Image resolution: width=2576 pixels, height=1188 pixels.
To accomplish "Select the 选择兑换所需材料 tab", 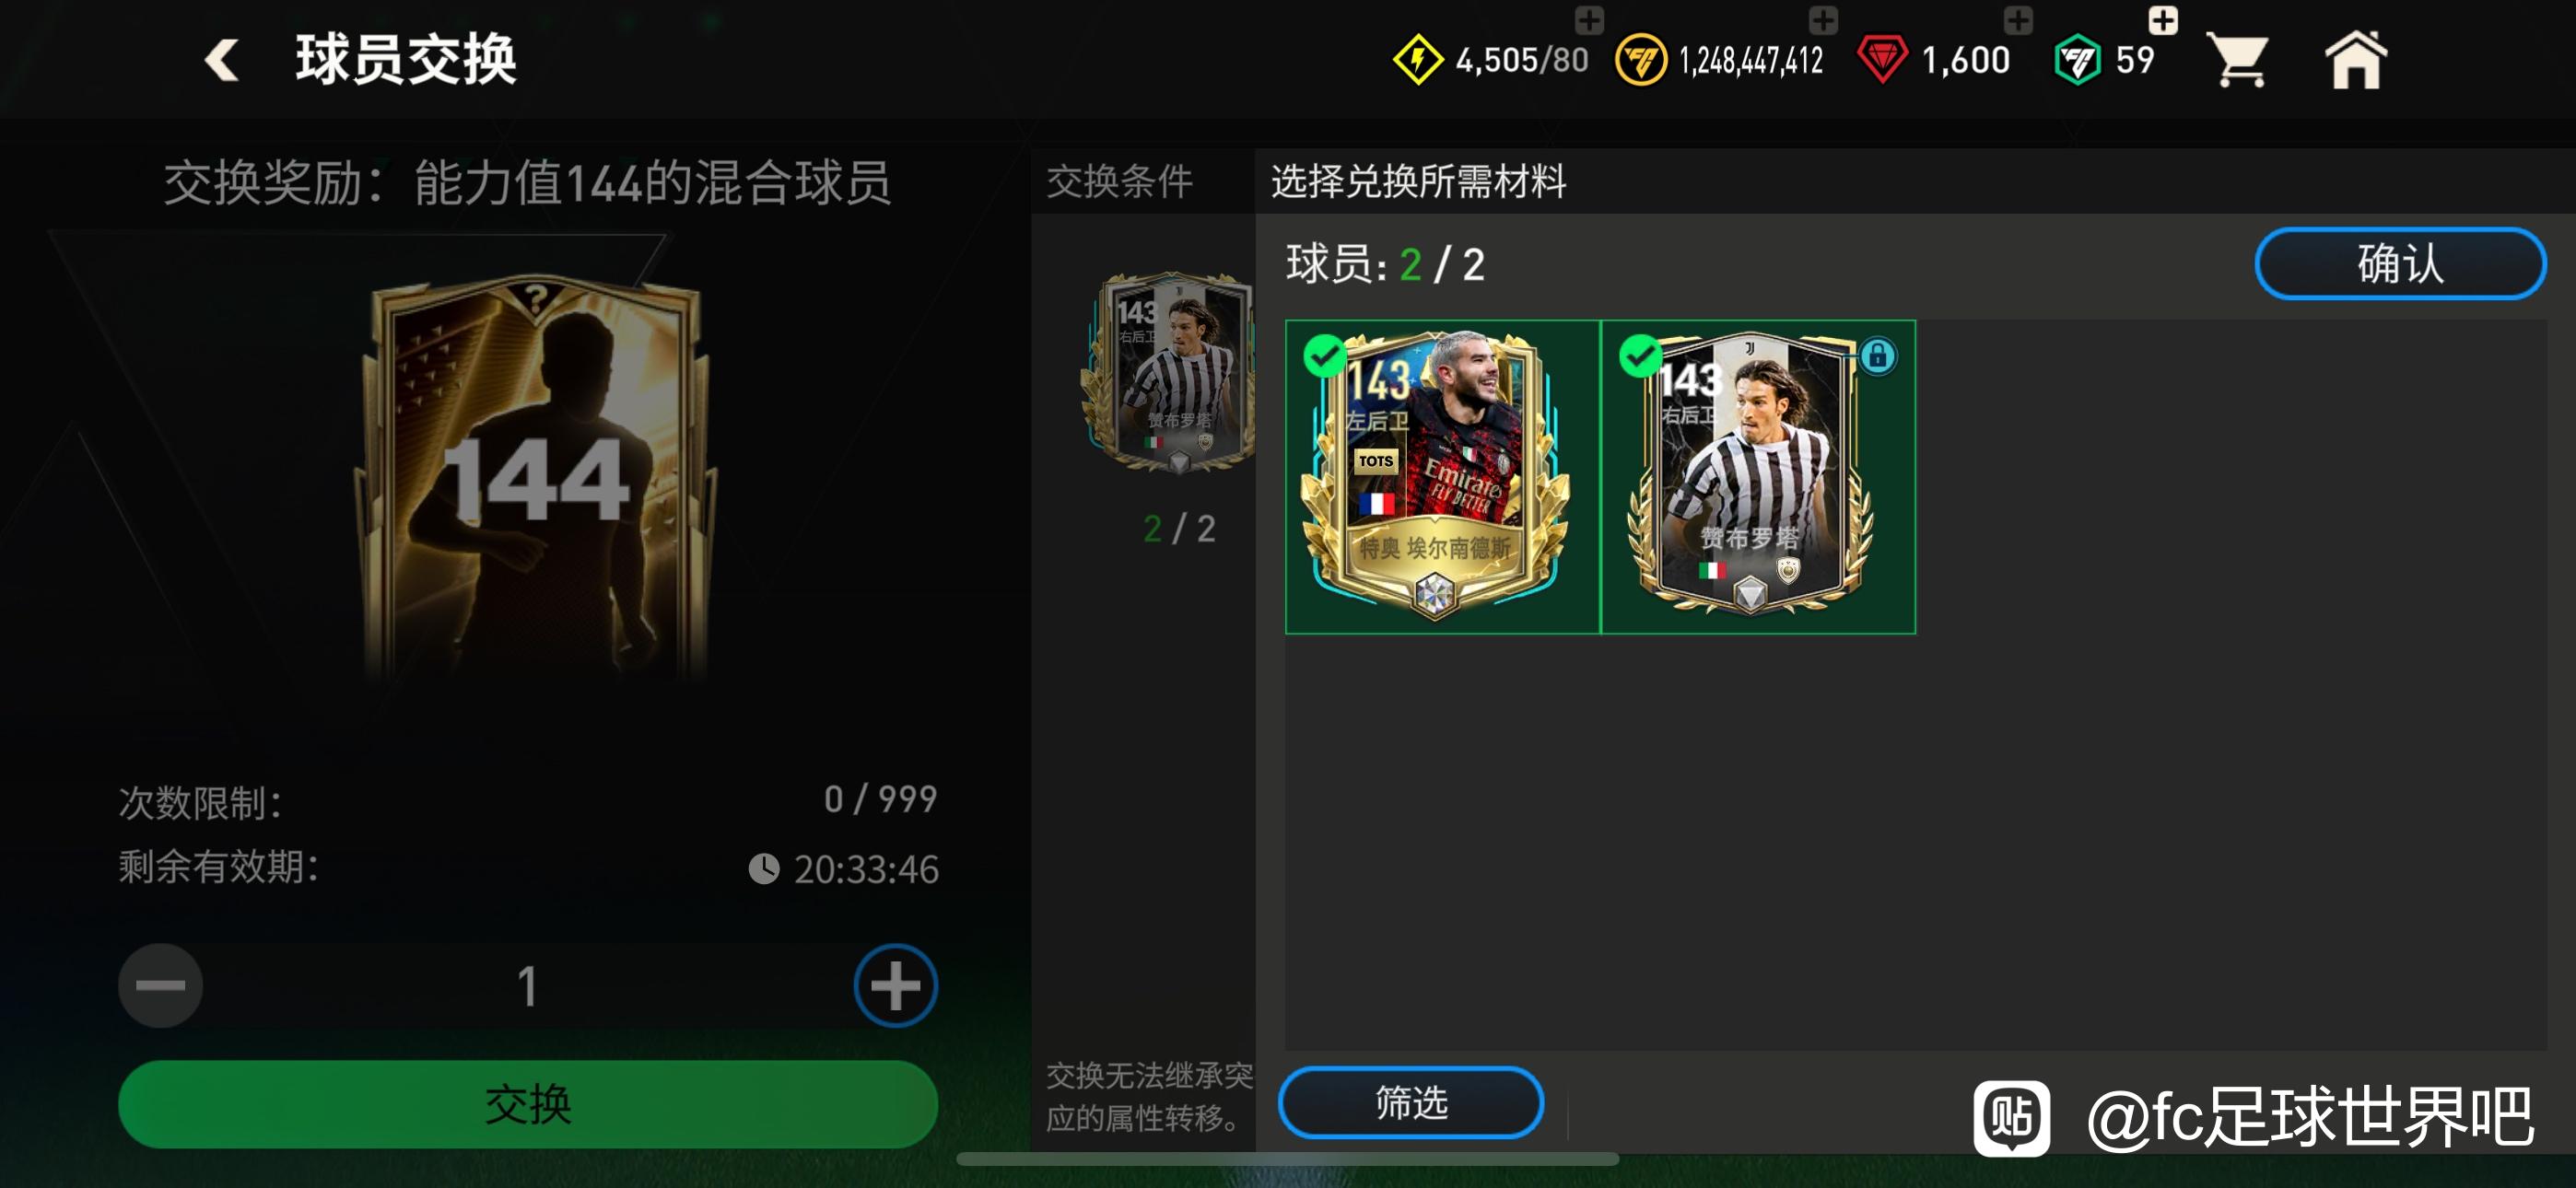I will [x=1418, y=182].
